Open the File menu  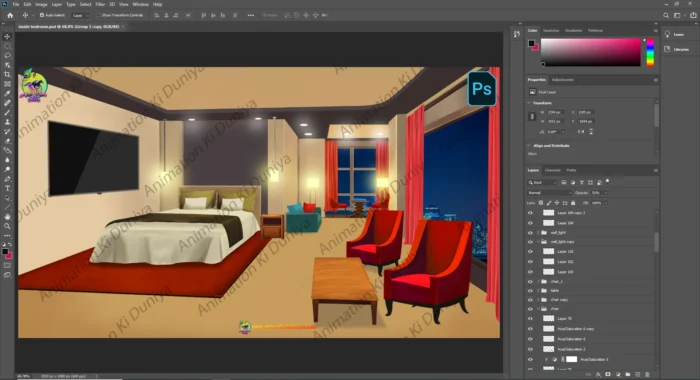click(16, 4)
